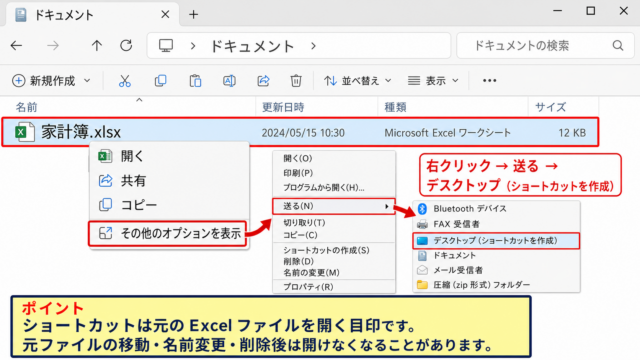The image size is (640, 360).
Task: Select the ドキュメント tab
Action: (93, 15)
